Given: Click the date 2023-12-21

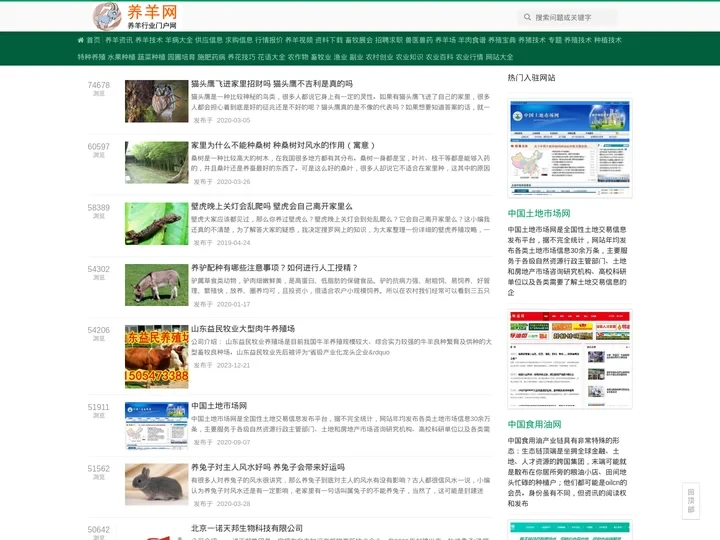Looking at the screenshot, I should point(233,366).
